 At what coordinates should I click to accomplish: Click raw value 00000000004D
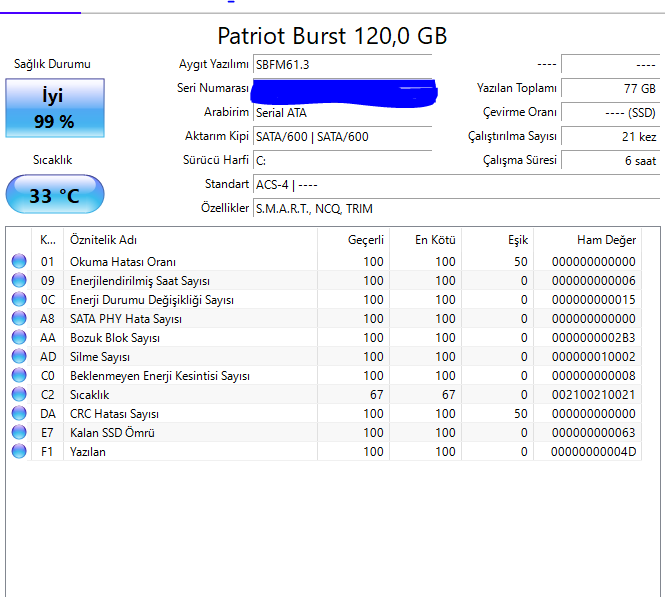tap(593, 452)
